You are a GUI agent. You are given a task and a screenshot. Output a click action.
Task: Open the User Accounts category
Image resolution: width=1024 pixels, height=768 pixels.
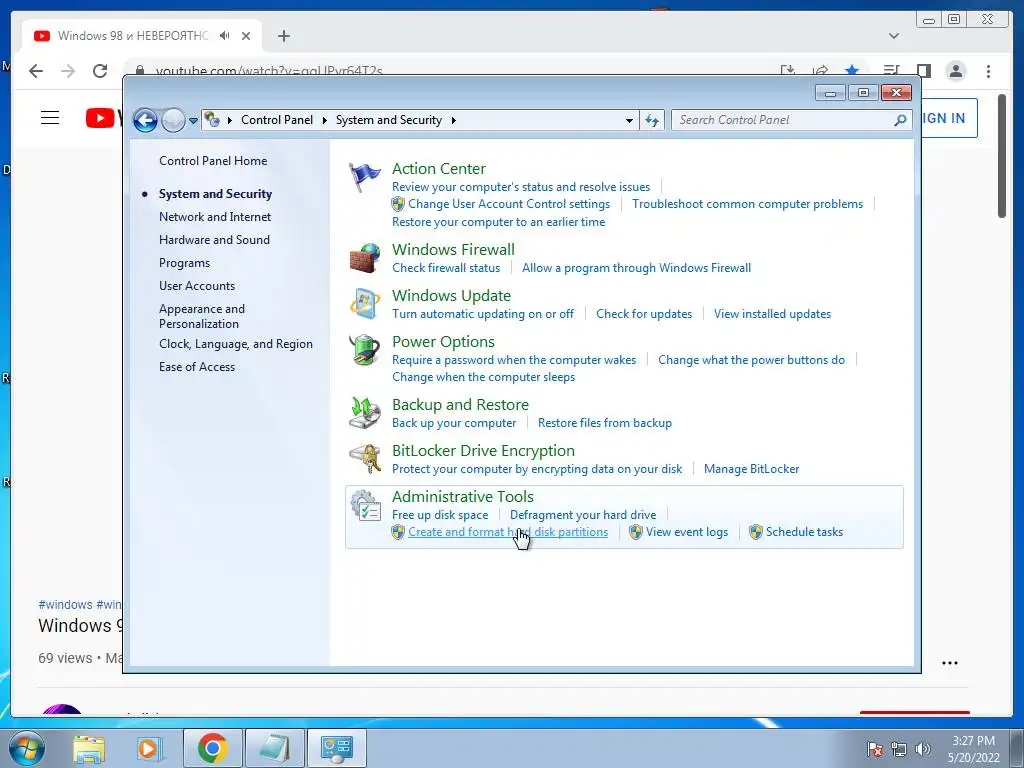point(197,285)
